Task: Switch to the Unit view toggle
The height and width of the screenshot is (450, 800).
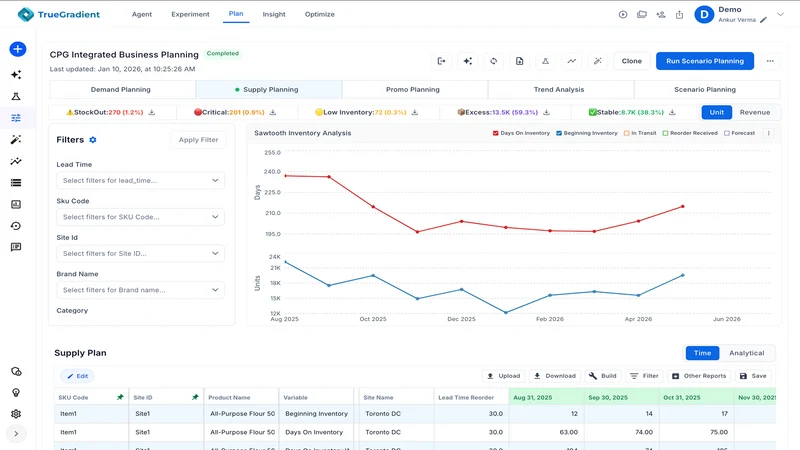Action: (x=716, y=112)
